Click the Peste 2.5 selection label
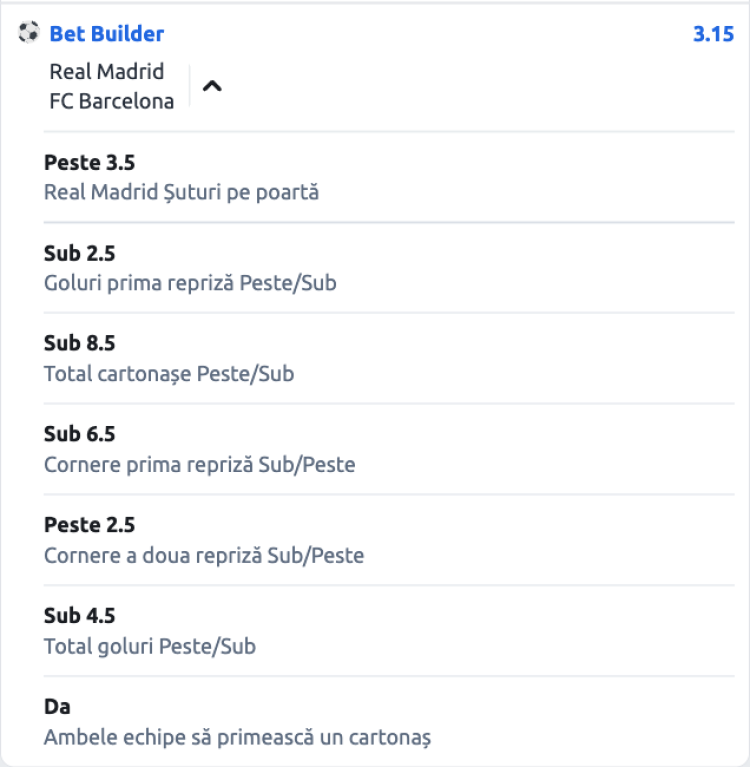Viewport: 750px width, 767px height. coord(89,525)
